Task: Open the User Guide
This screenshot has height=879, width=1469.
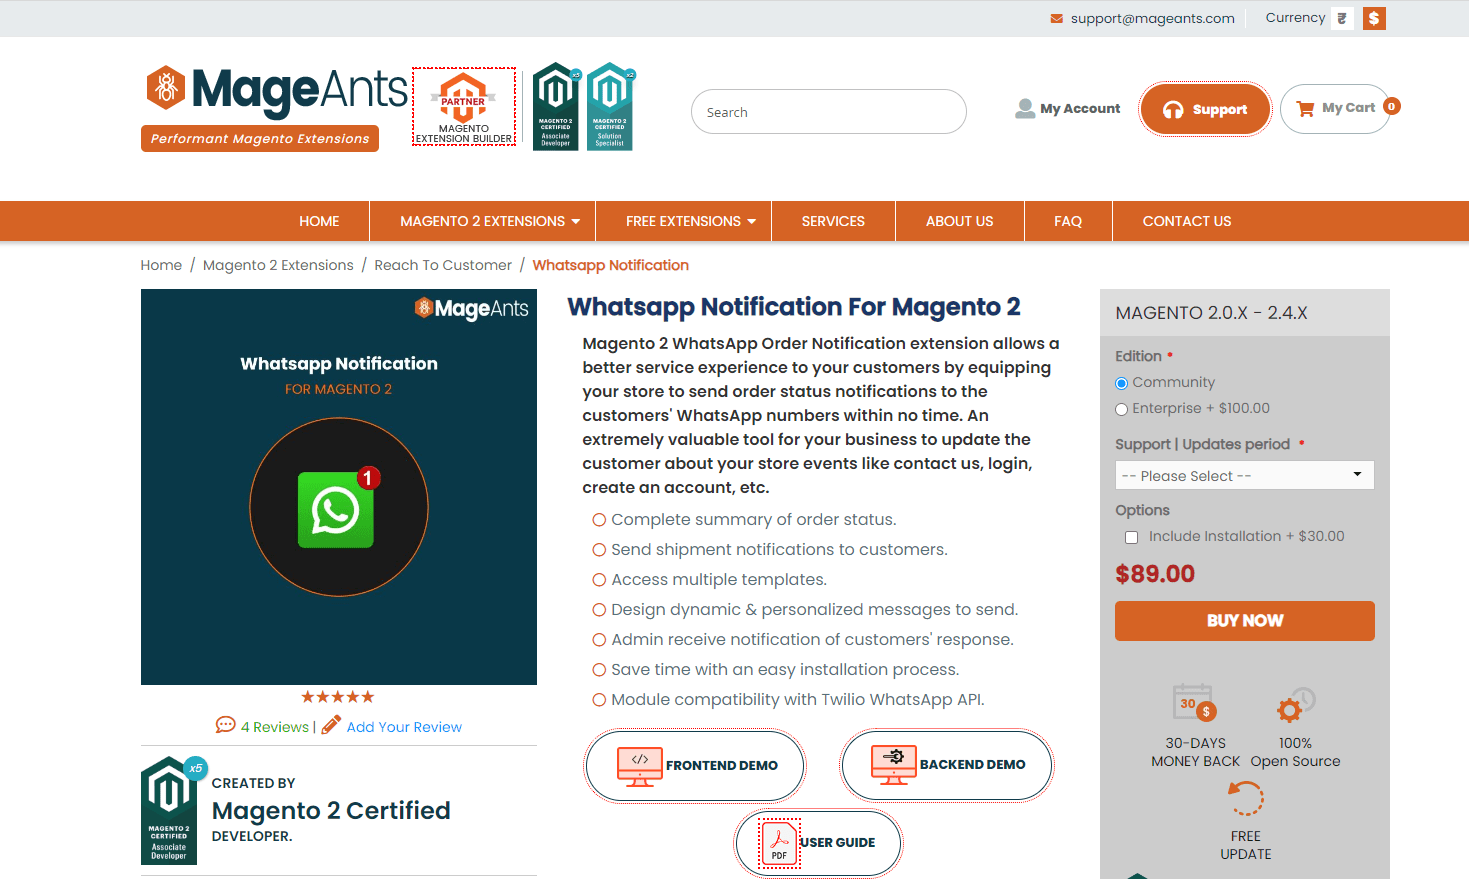Action: point(818,843)
